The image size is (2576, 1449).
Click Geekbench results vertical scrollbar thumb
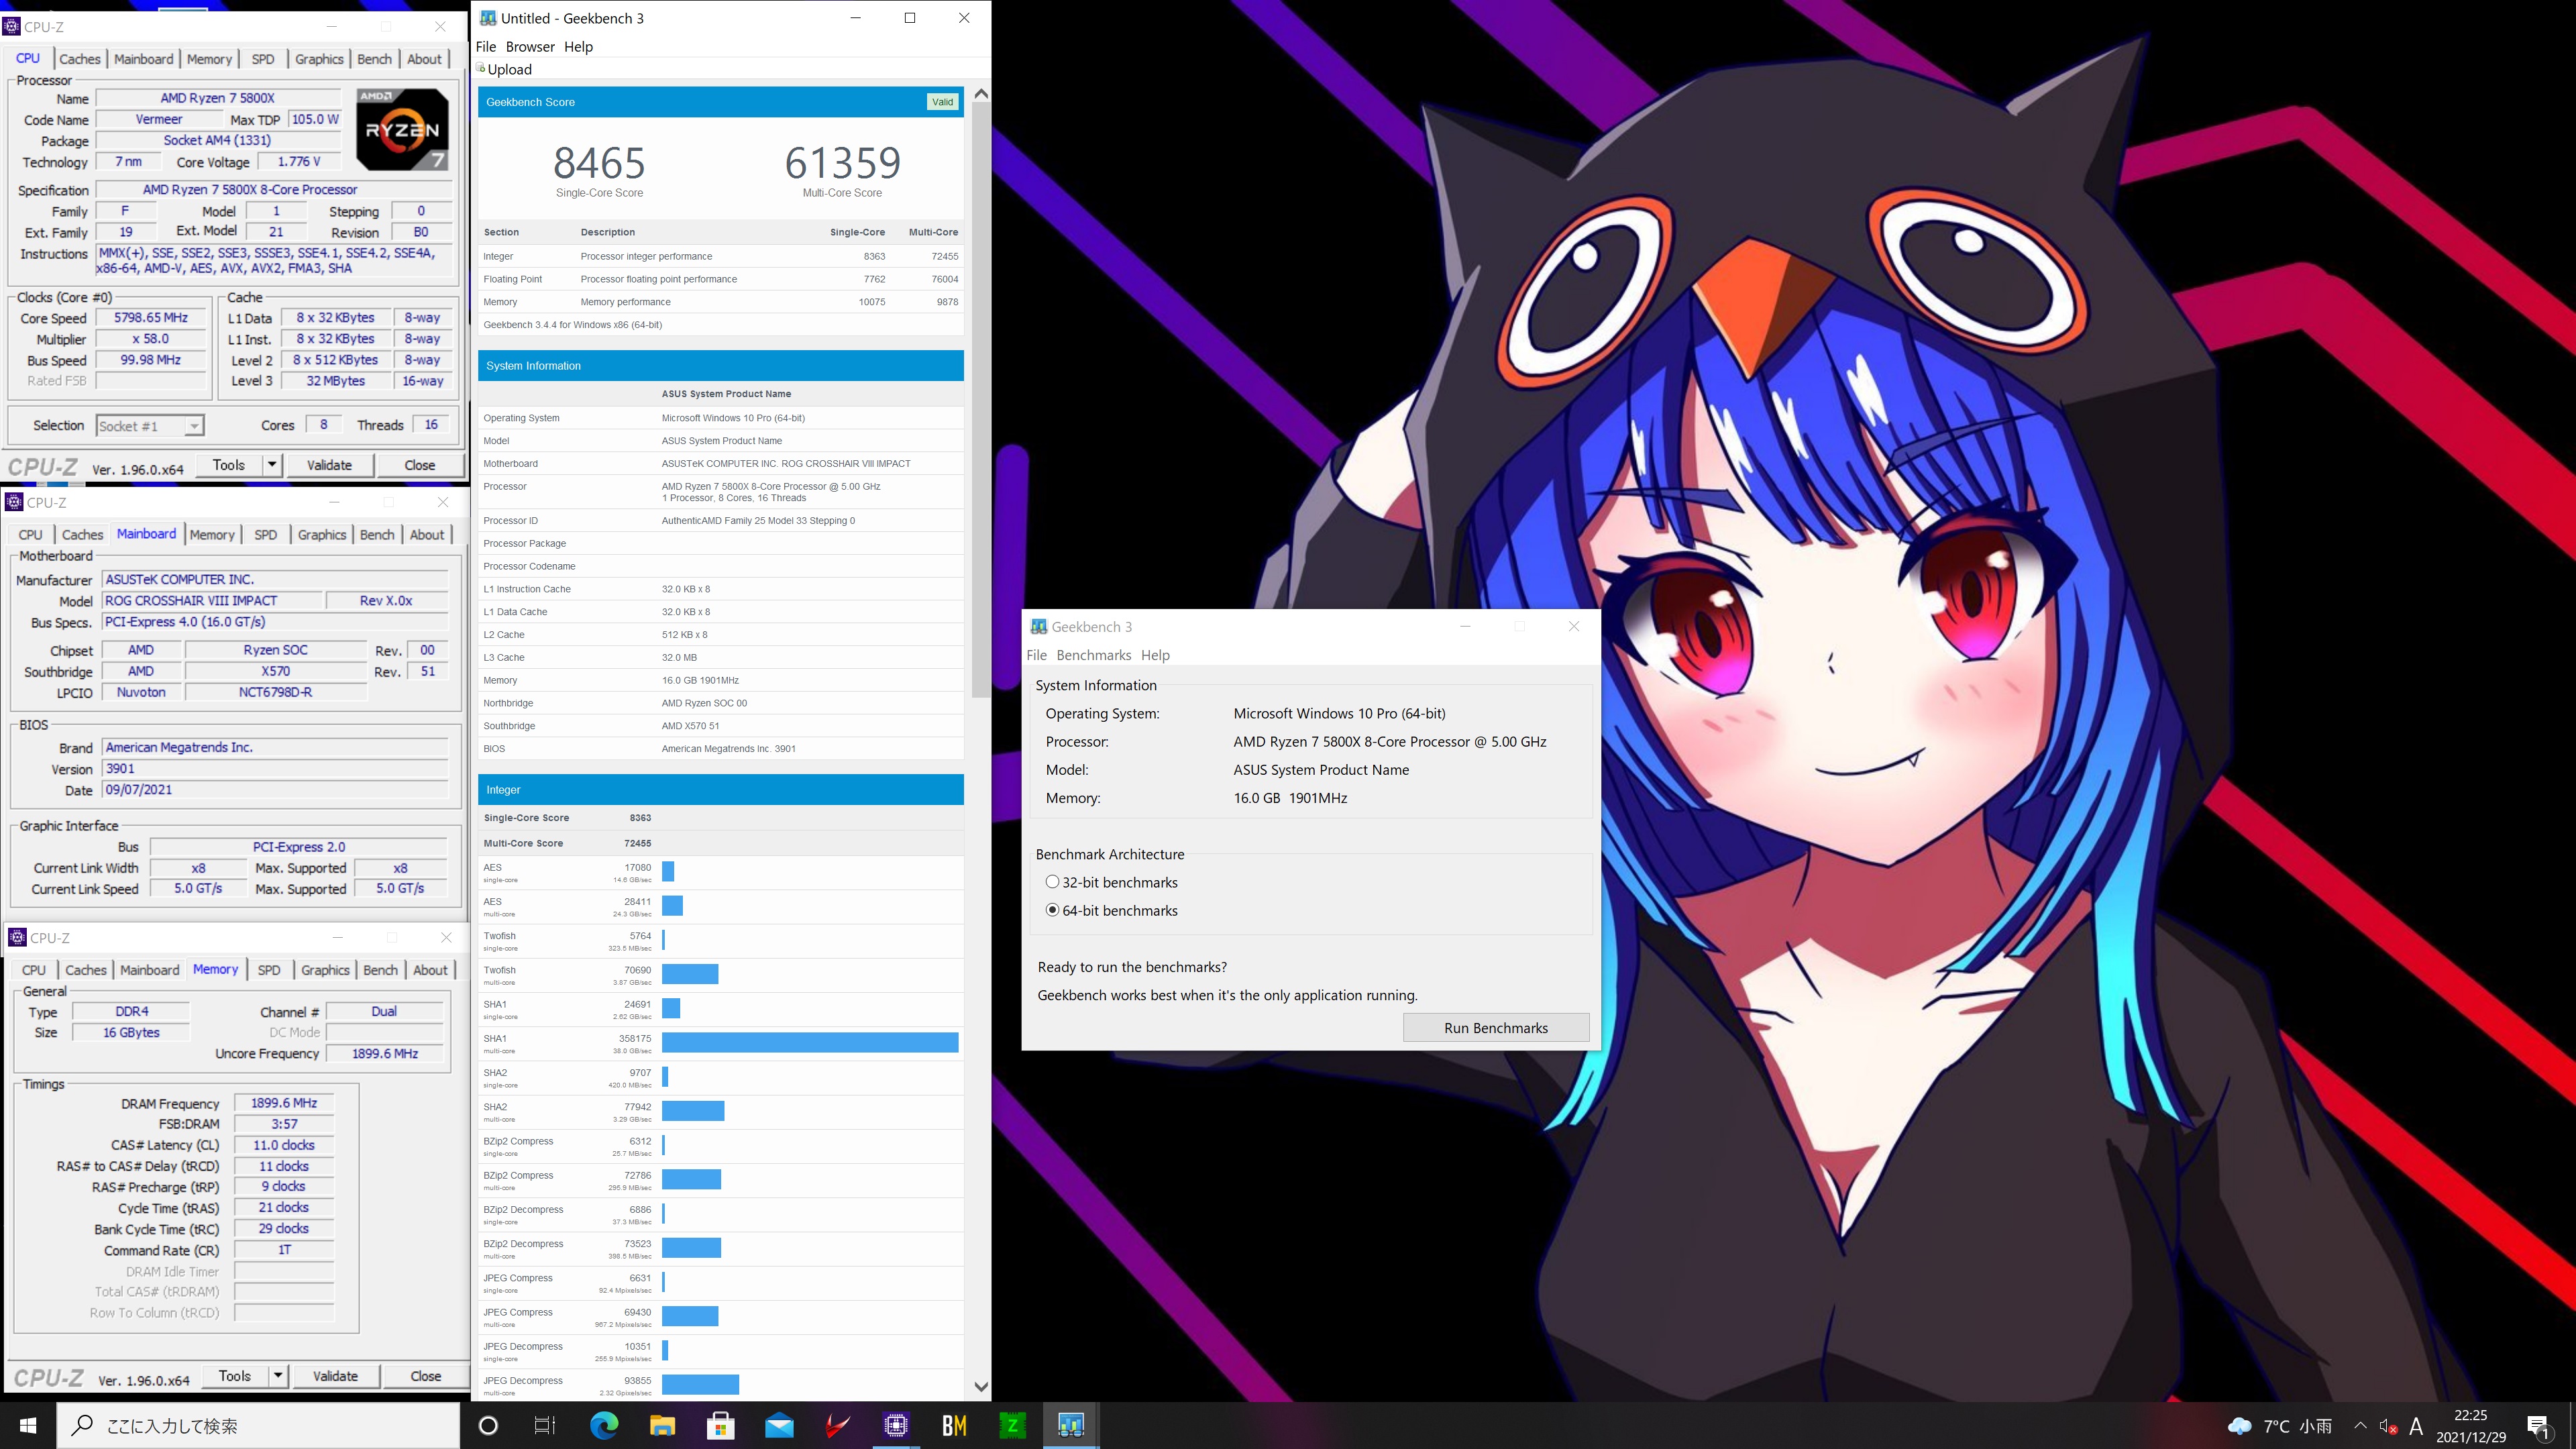[x=981, y=399]
